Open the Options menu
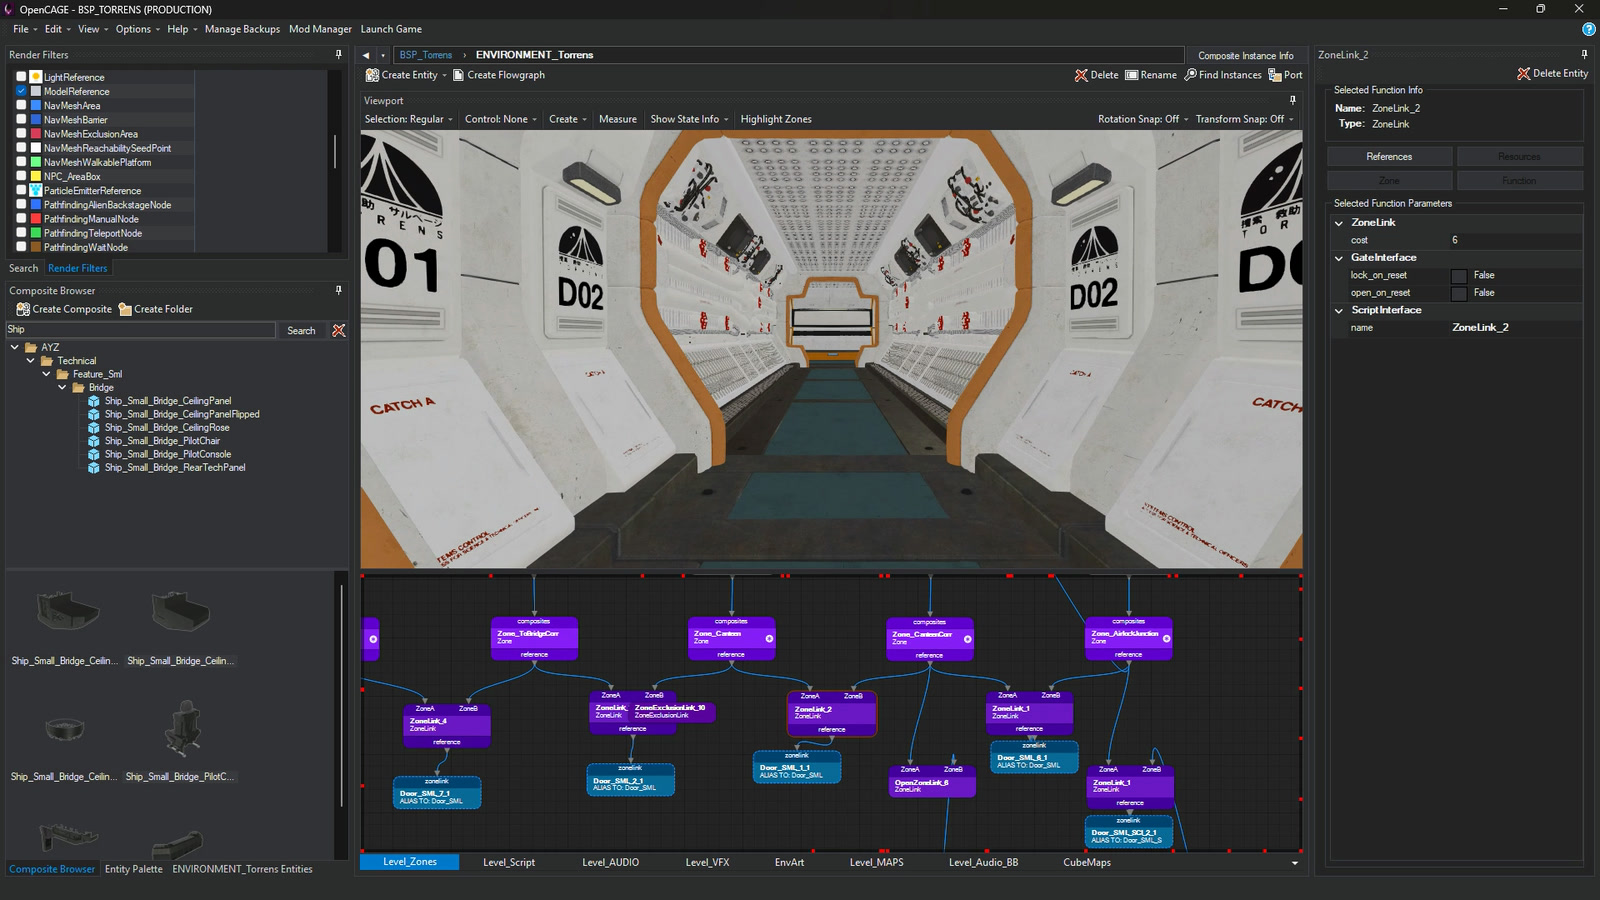Viewport: 1600px width, 900px height. pos(137,29)
